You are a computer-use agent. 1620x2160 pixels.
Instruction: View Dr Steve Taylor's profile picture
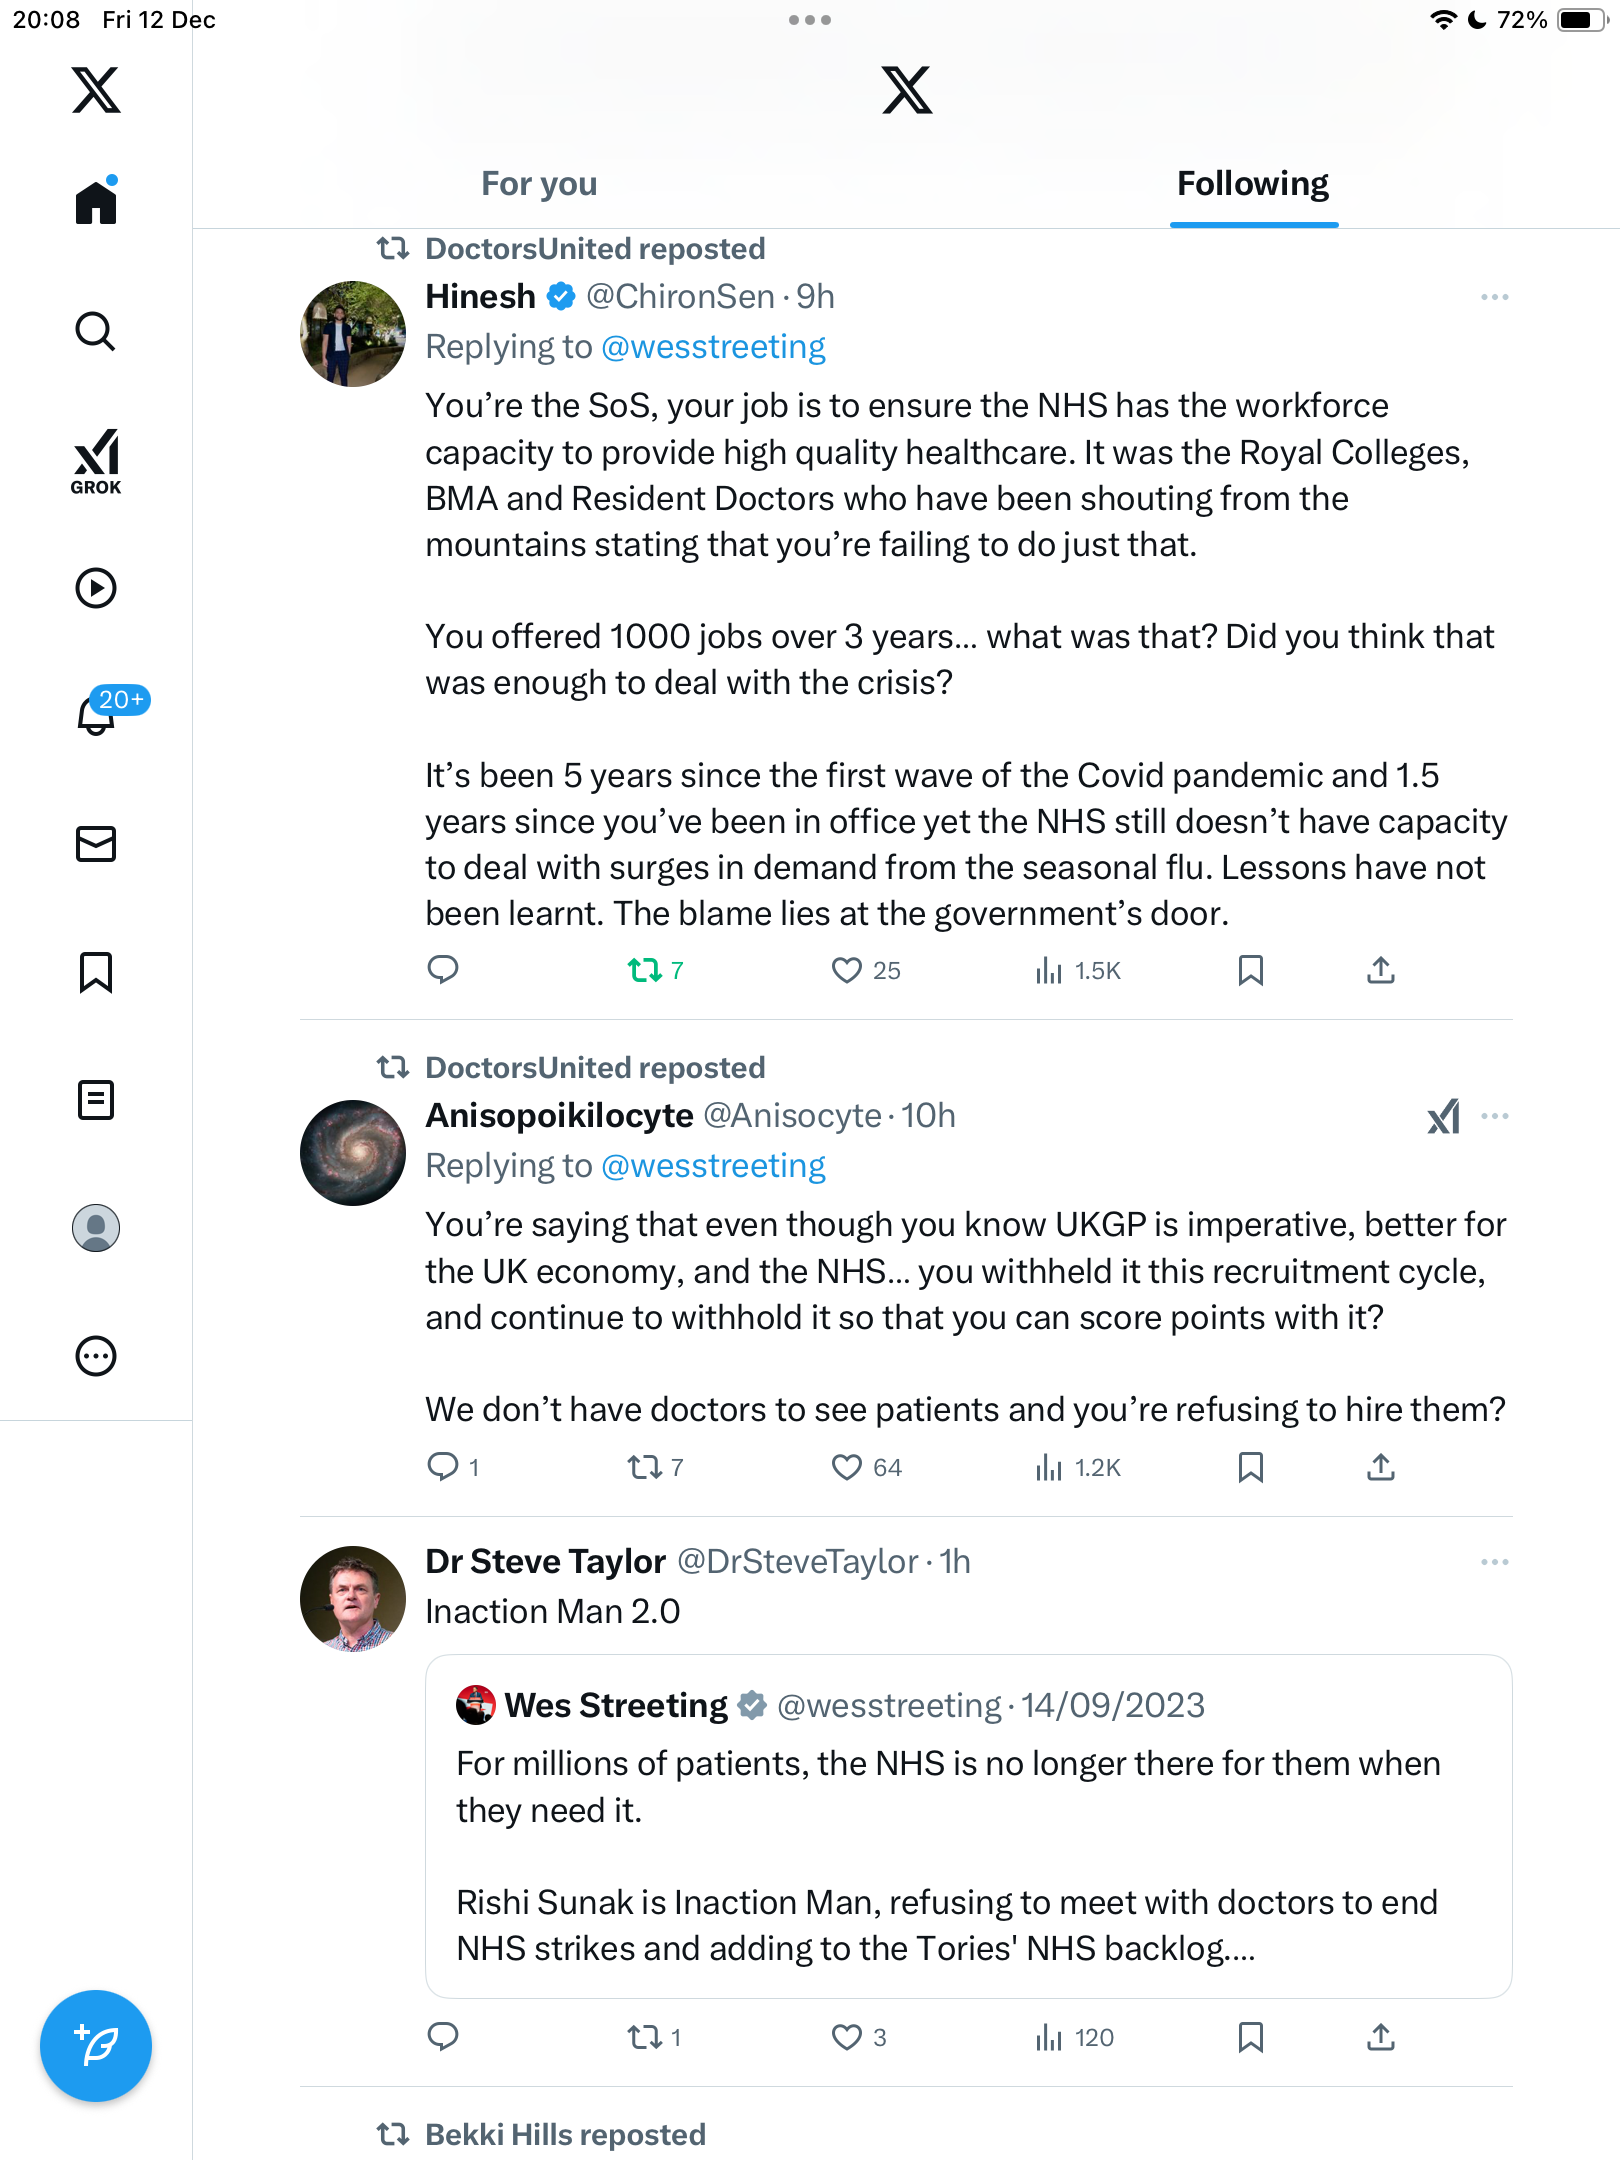pyautogui.click(x=353, y=1598)
